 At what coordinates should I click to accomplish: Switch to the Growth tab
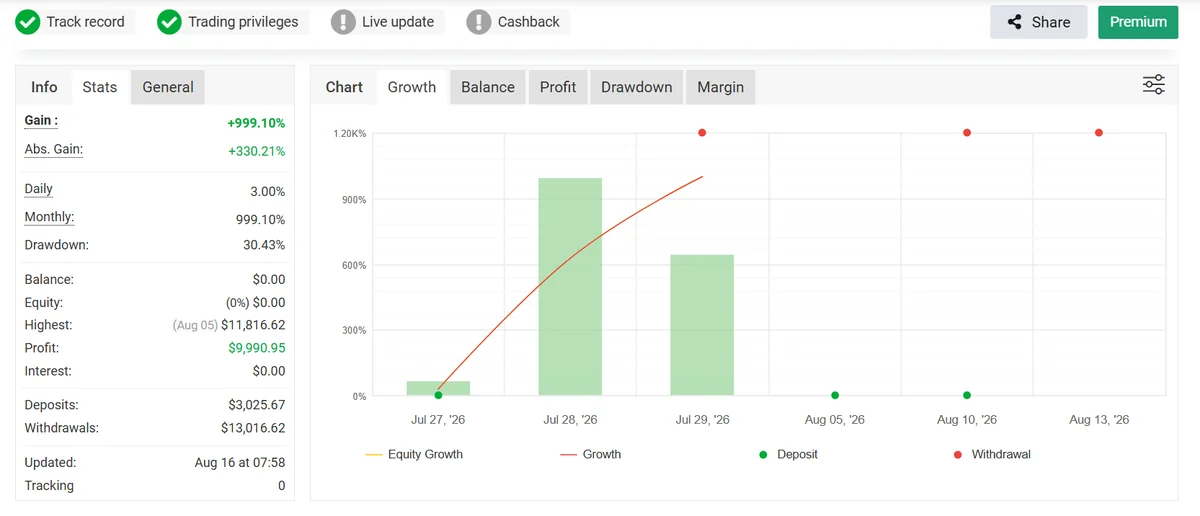point(412,87)
